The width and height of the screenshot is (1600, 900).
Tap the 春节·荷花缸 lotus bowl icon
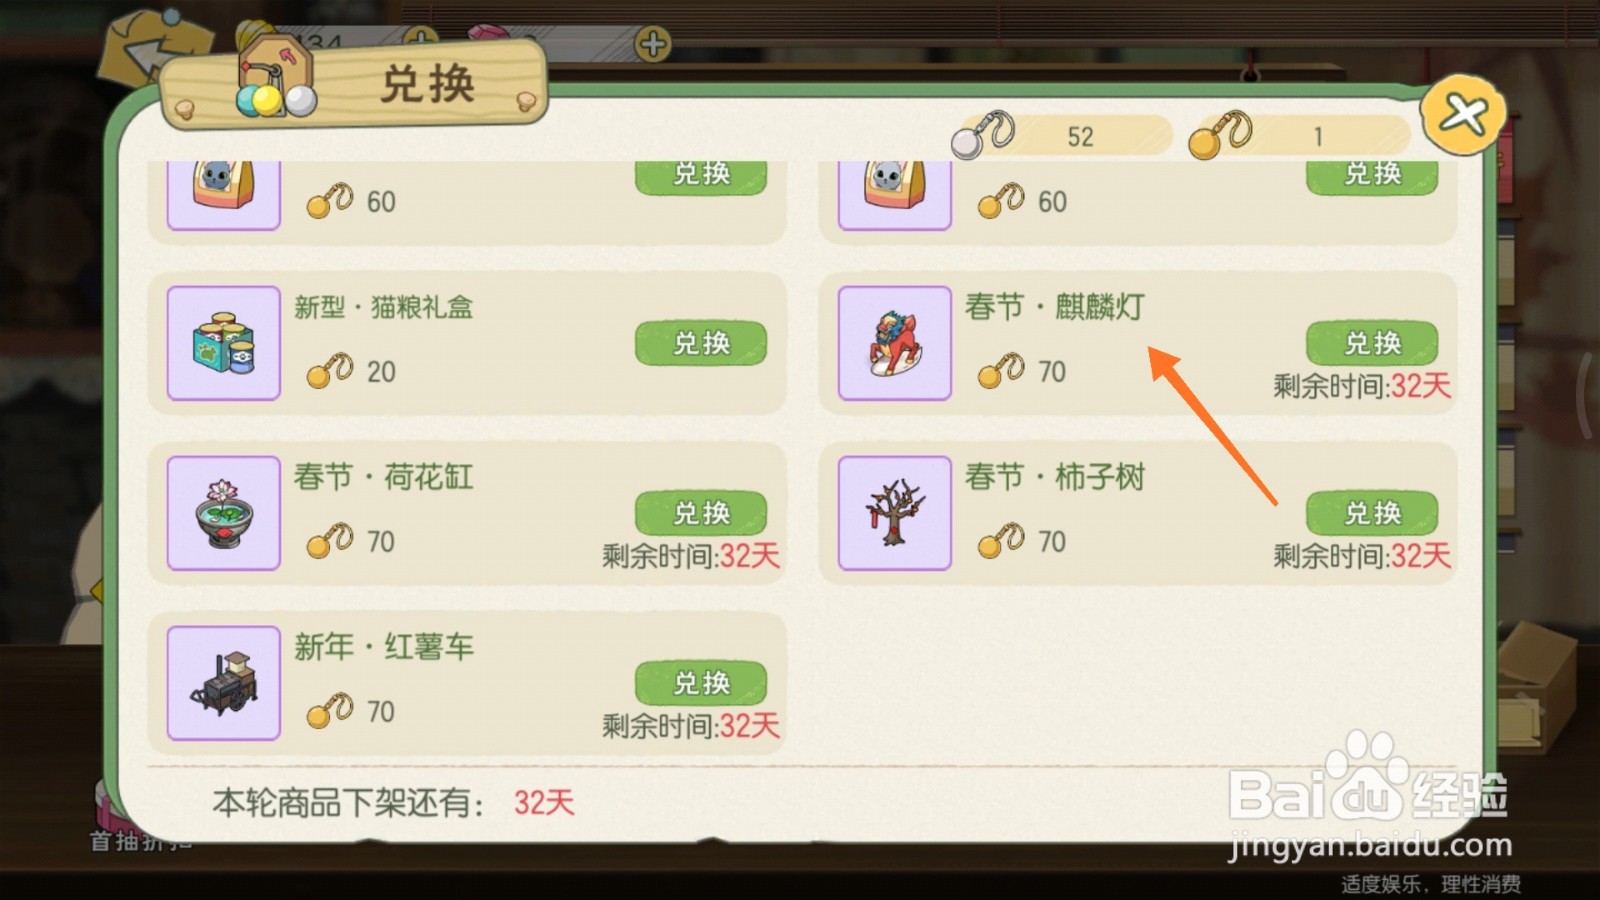223,513
